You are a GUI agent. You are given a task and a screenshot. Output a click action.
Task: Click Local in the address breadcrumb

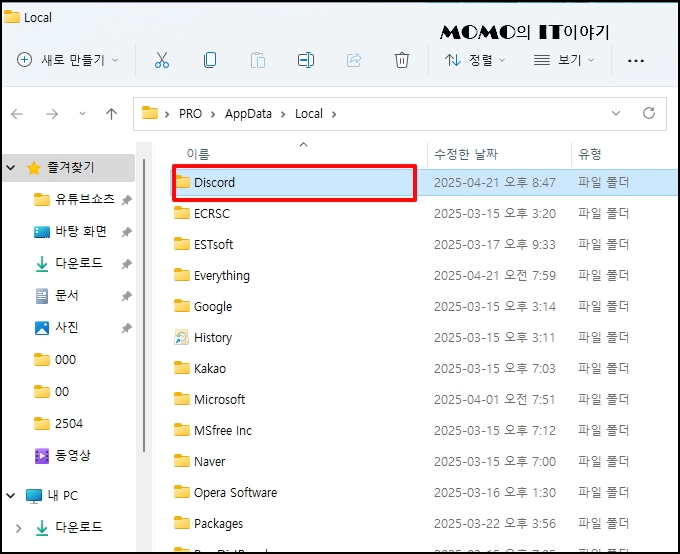309,114
